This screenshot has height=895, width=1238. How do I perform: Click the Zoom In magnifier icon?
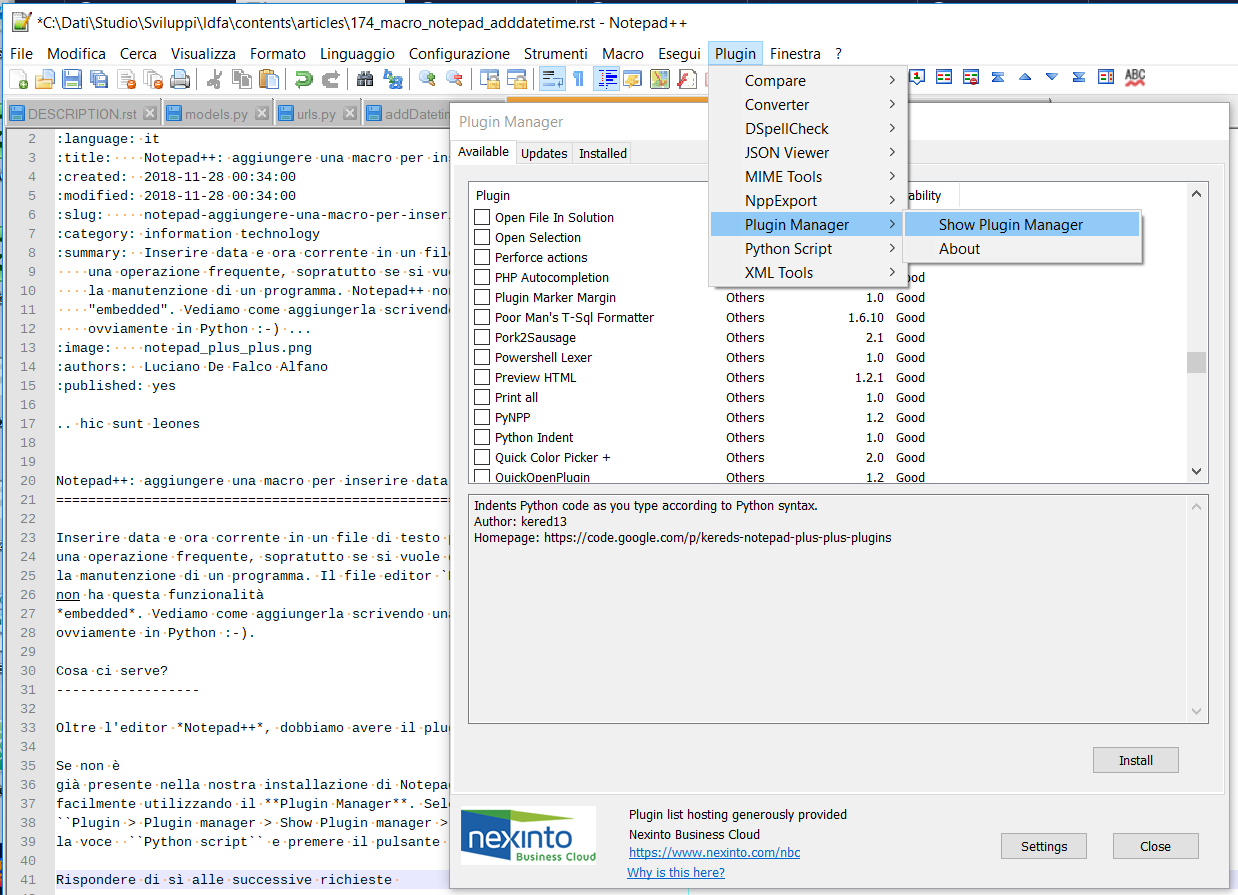pyautogui.click(x=428, y=79)
